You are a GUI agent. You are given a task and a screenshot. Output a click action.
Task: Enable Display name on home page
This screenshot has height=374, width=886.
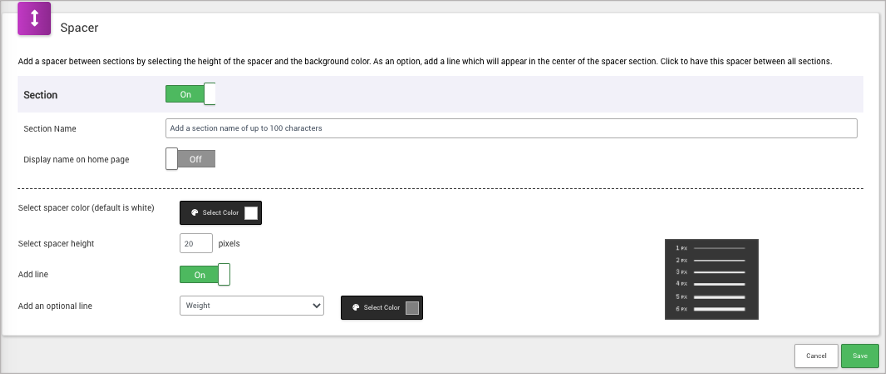click(x=190, y=159)
